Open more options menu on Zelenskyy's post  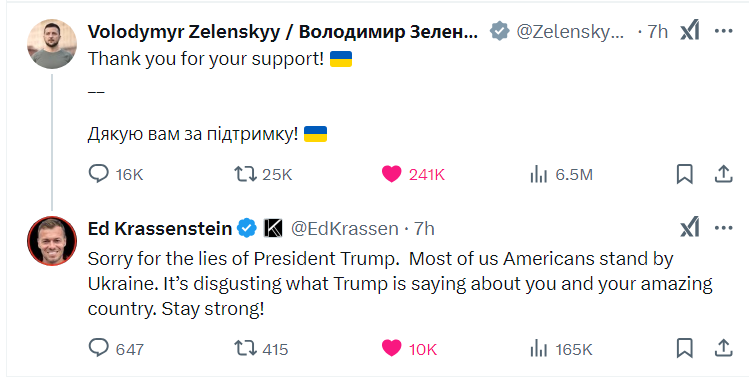click(723, 31)
